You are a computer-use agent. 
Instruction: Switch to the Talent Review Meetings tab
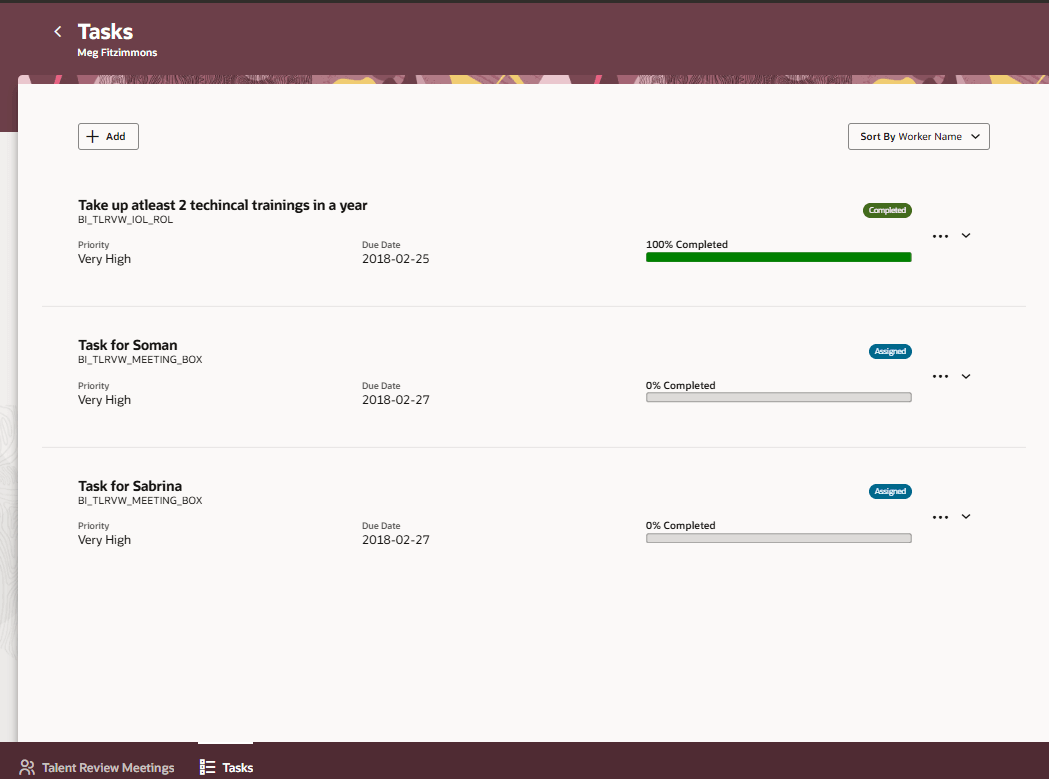(97, 768)
